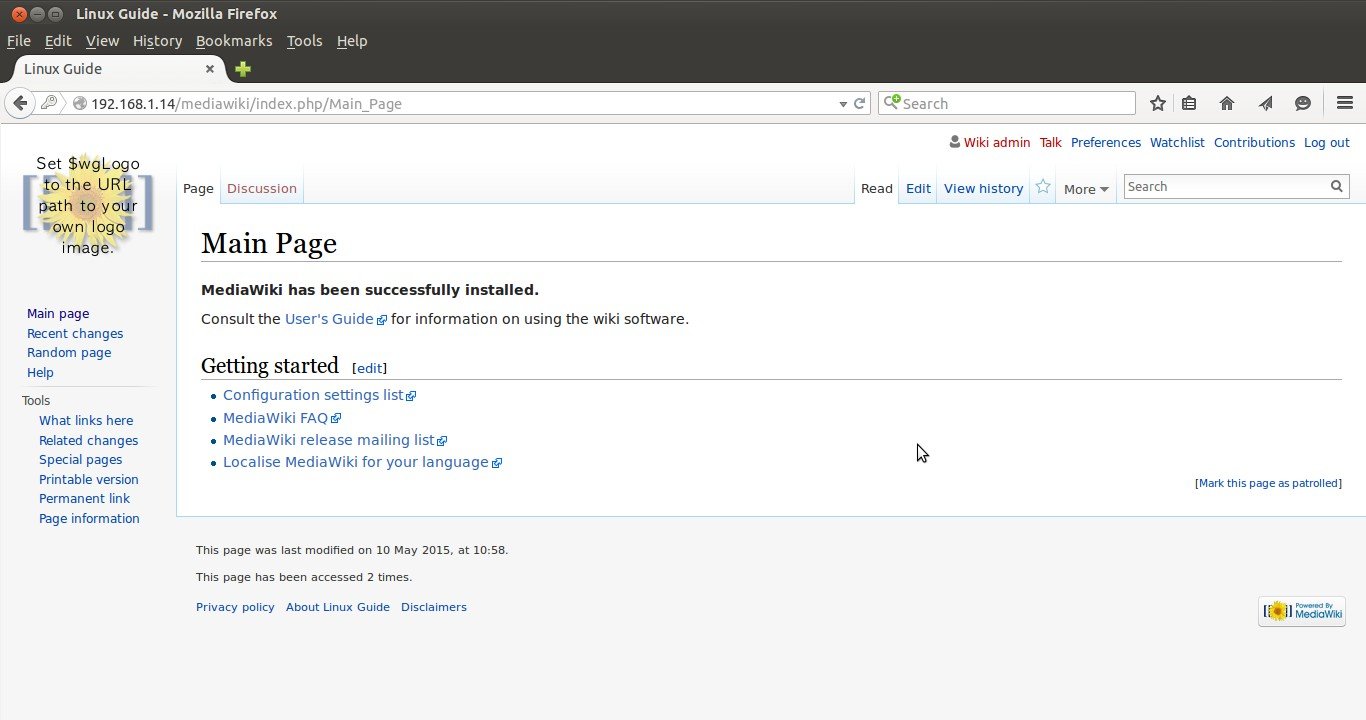The height and width of the screenshot is (720, 1366).
Task: Open the Firefox hamburger menu
Action: tap(1345, 103)
